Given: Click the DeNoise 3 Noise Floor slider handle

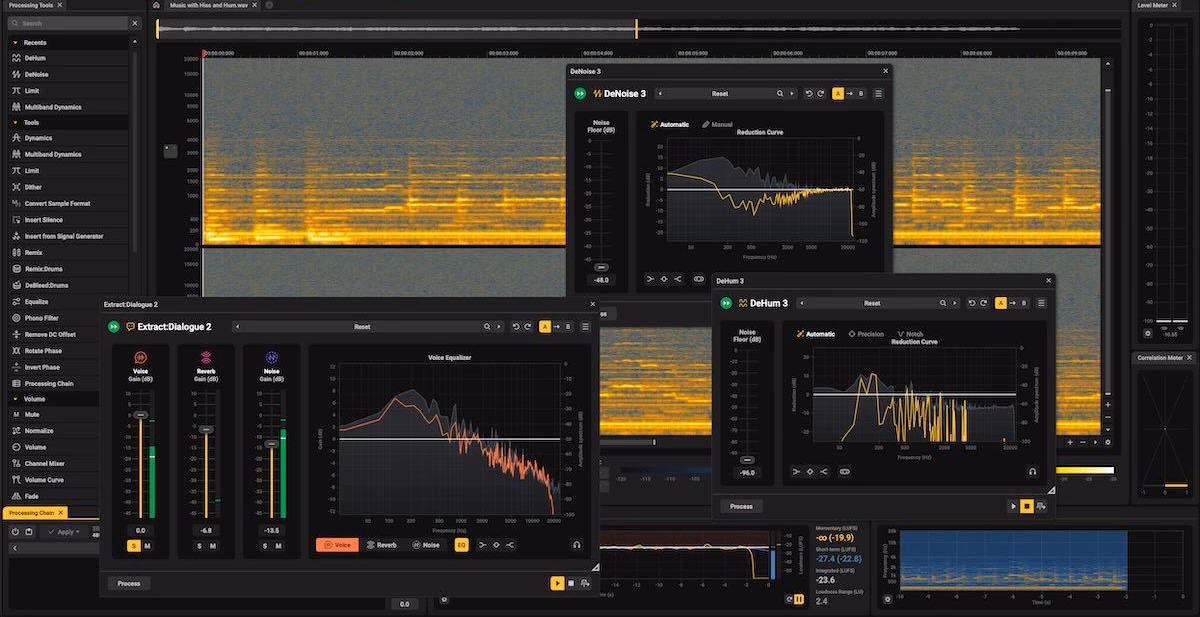Looking at the screenshot, I should pyautogui.click(x=601, y=267).
